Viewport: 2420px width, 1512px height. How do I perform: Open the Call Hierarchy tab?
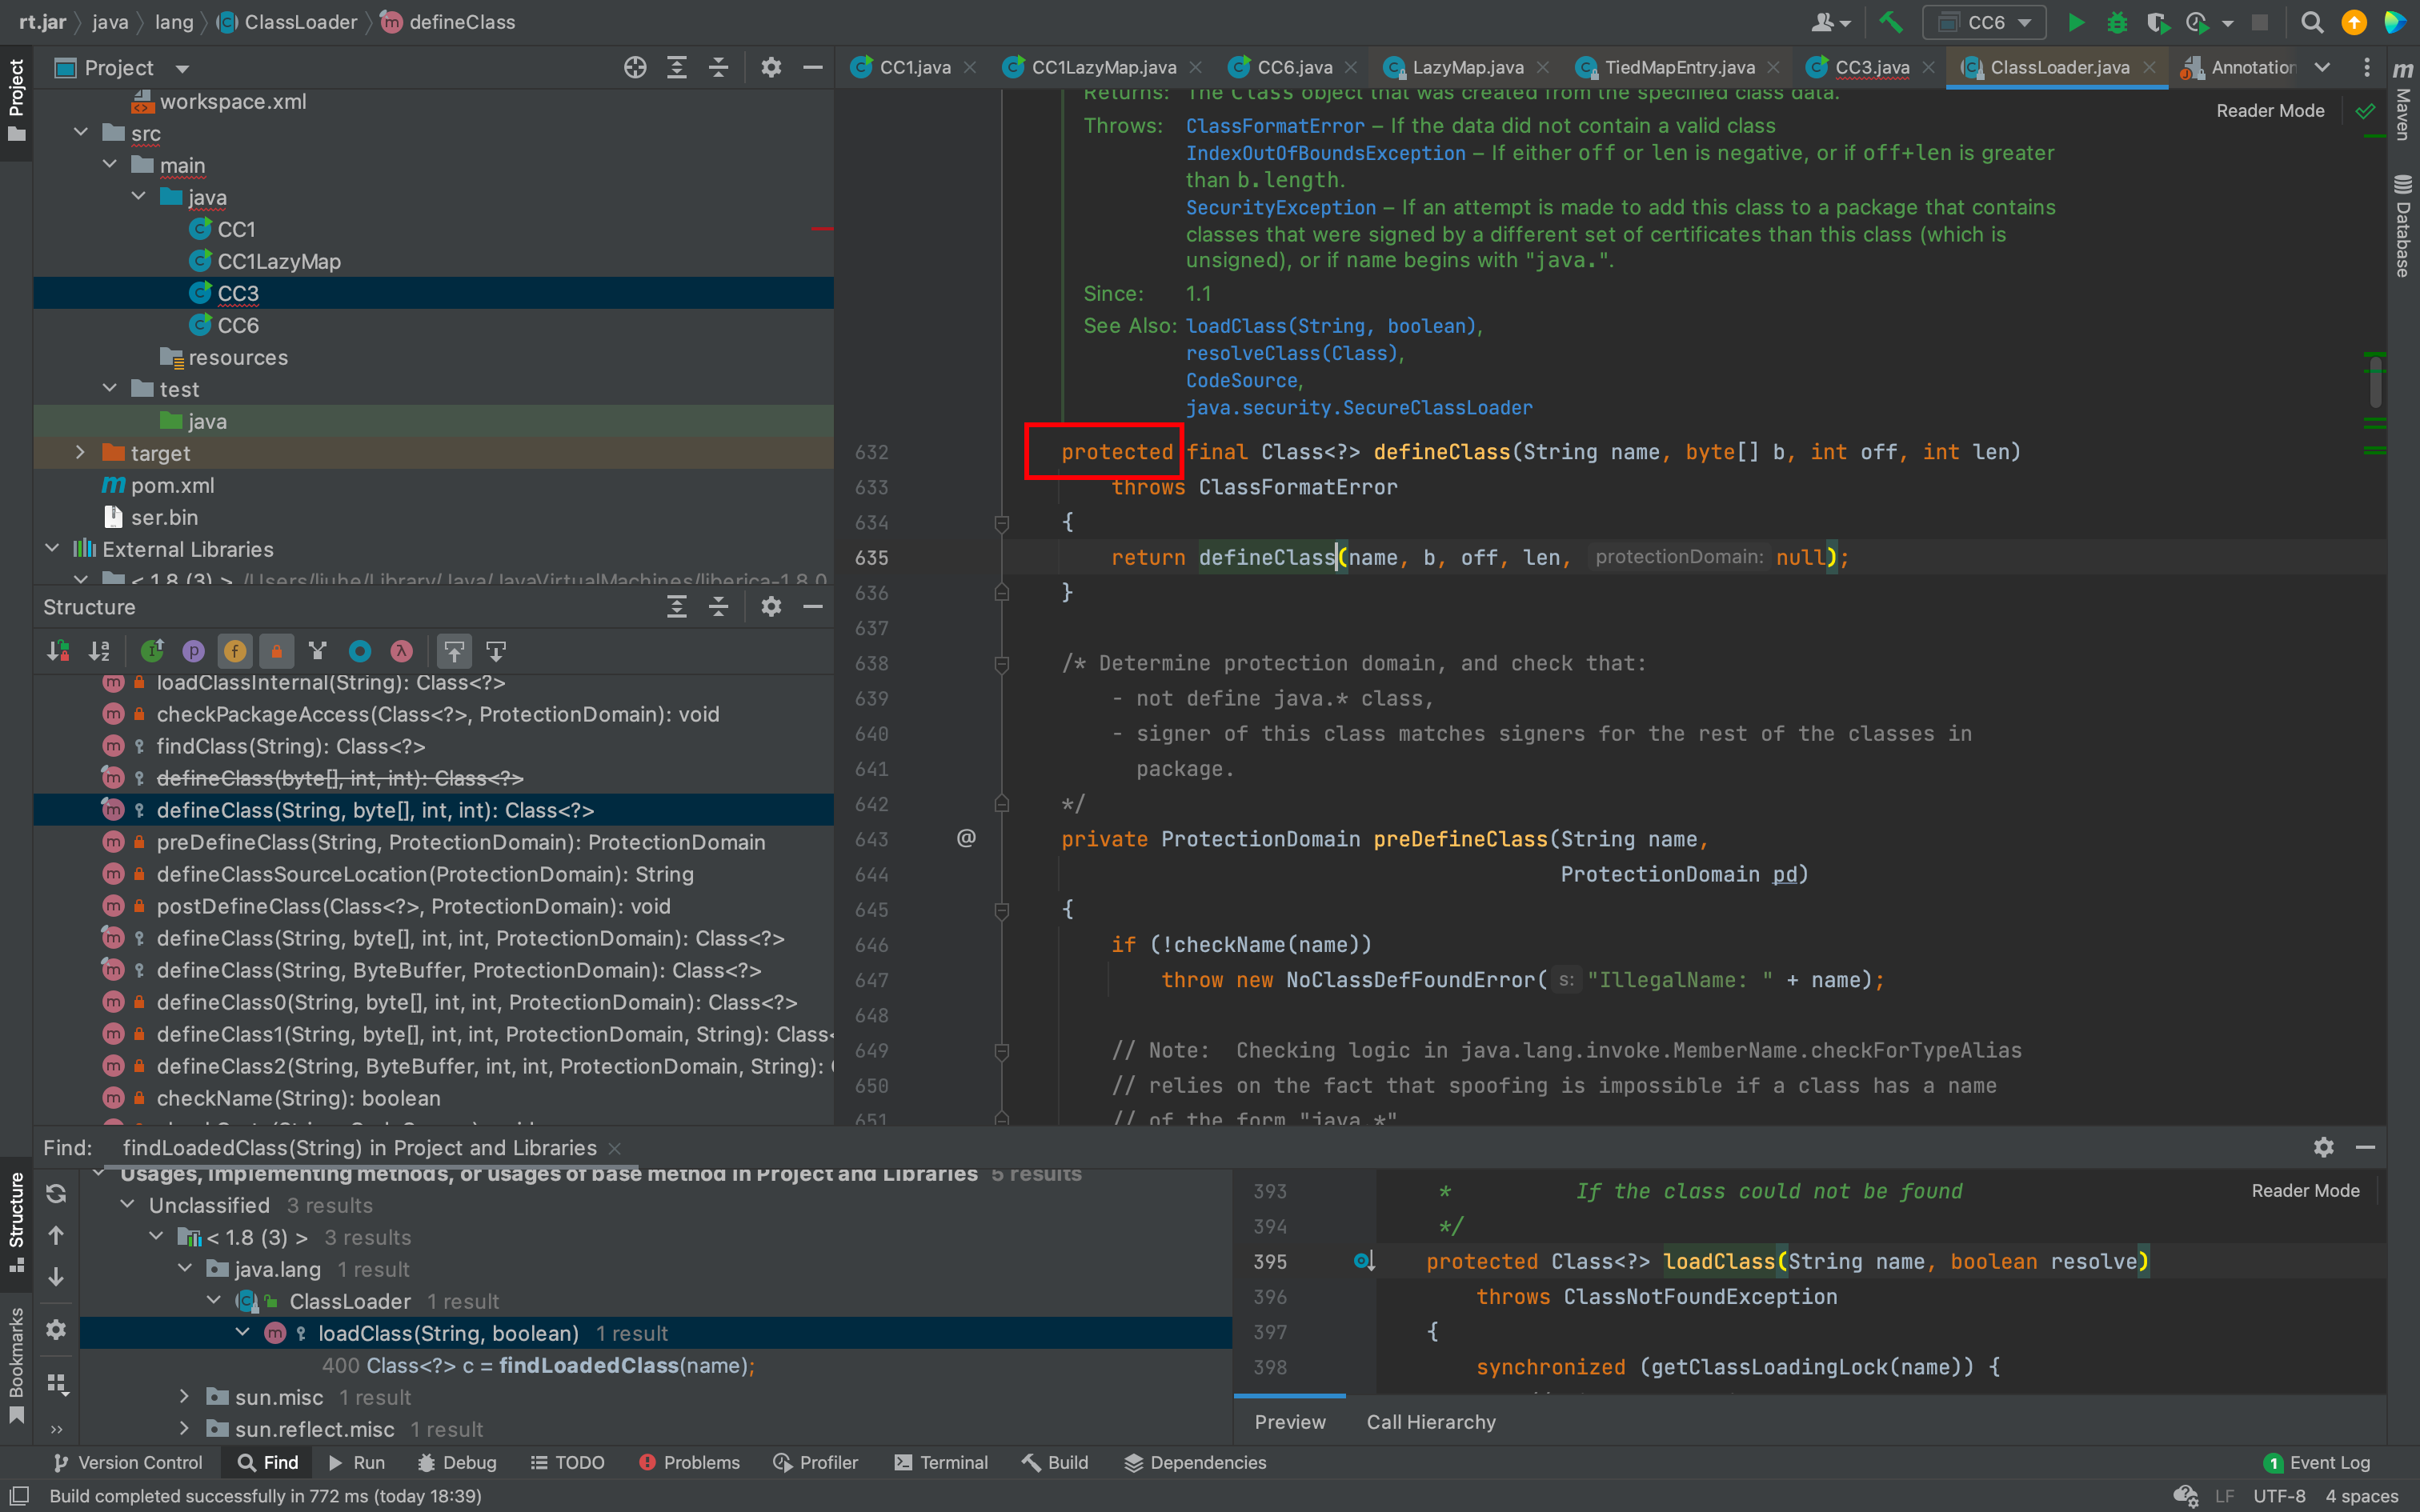point(1431,1422)
